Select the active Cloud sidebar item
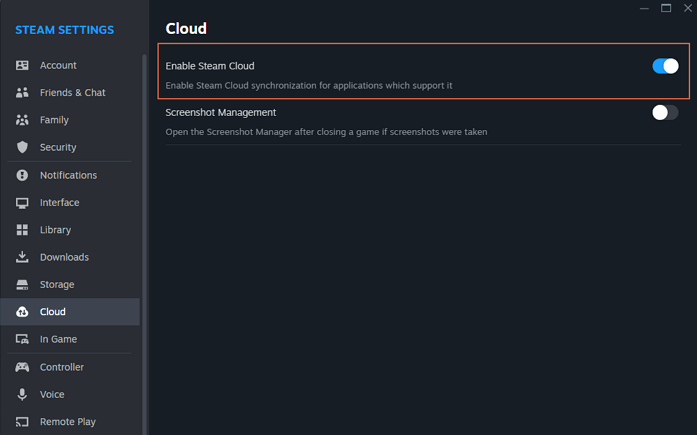Image resolution: width=697 pixels, height=435 pixels. [x=52, y=312]
